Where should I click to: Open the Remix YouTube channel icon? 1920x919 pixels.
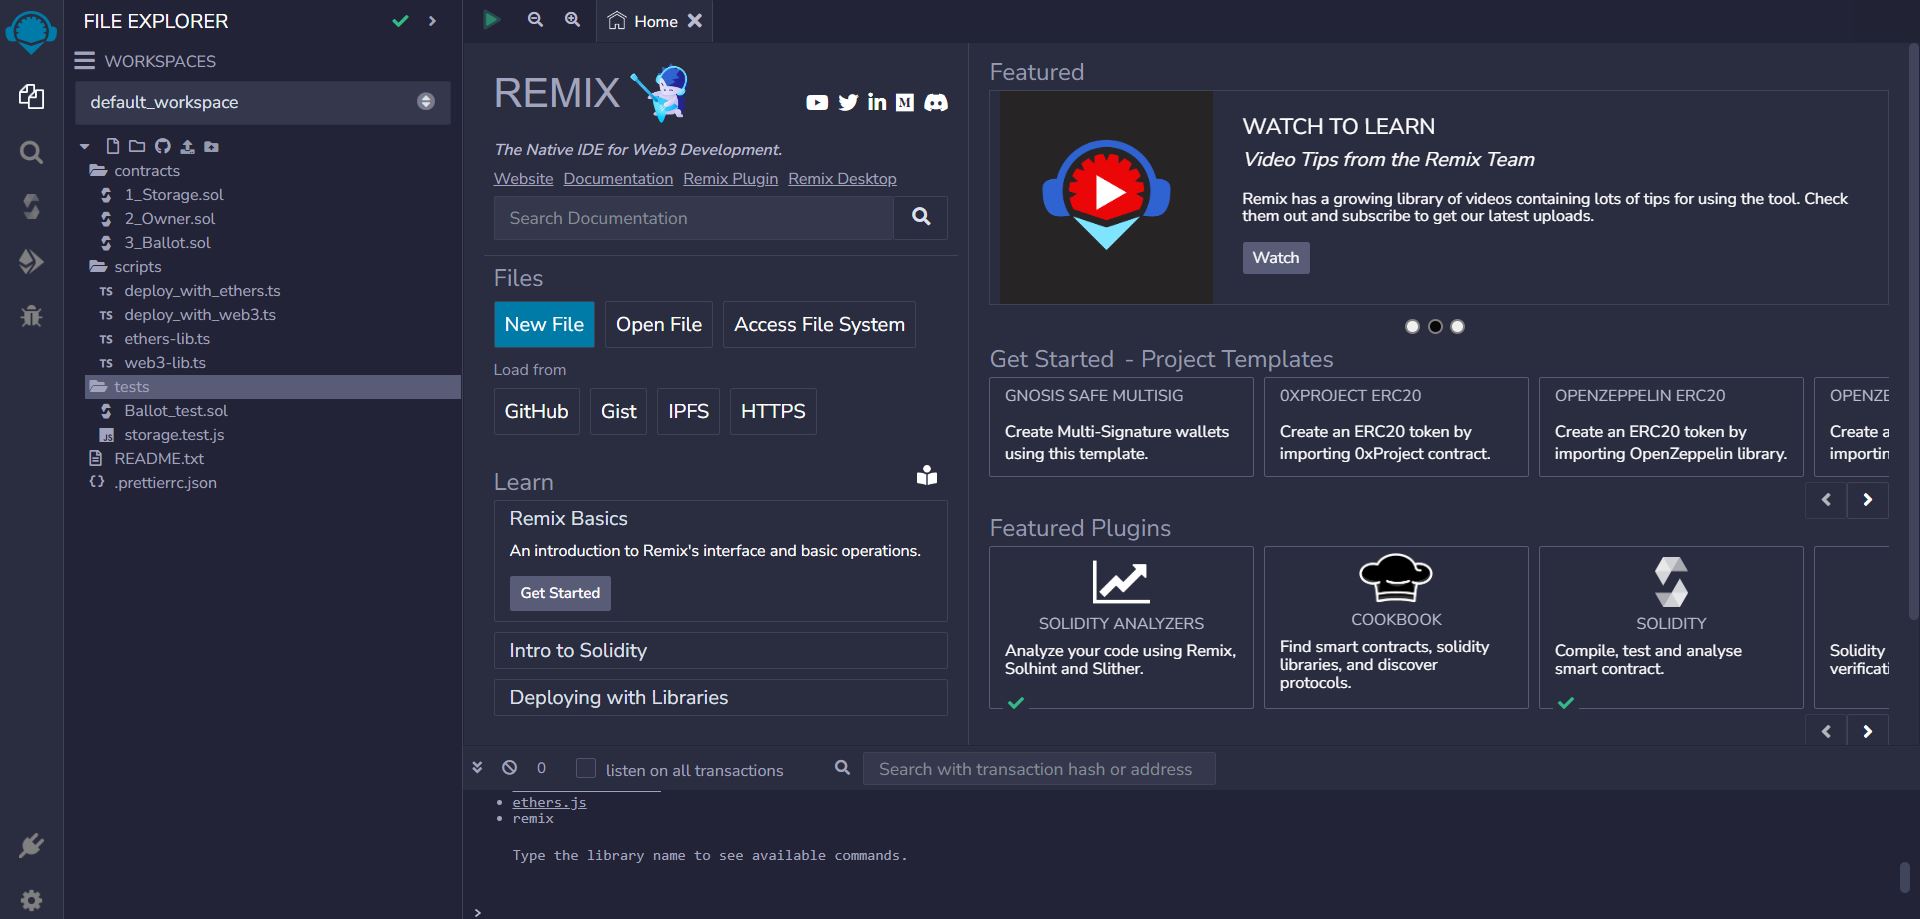[x=817, y=102]
